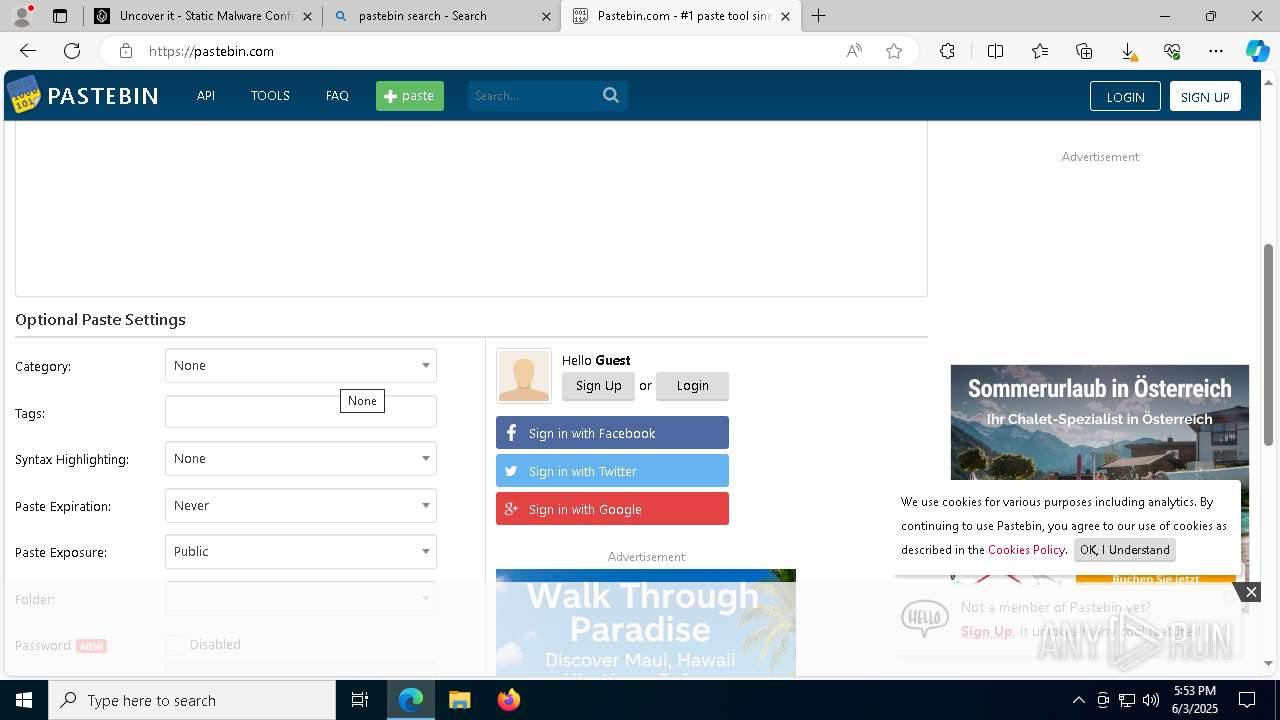1280x720 pixels.
Task: Click SIGN UP button in header
Action: point(1205,96)
